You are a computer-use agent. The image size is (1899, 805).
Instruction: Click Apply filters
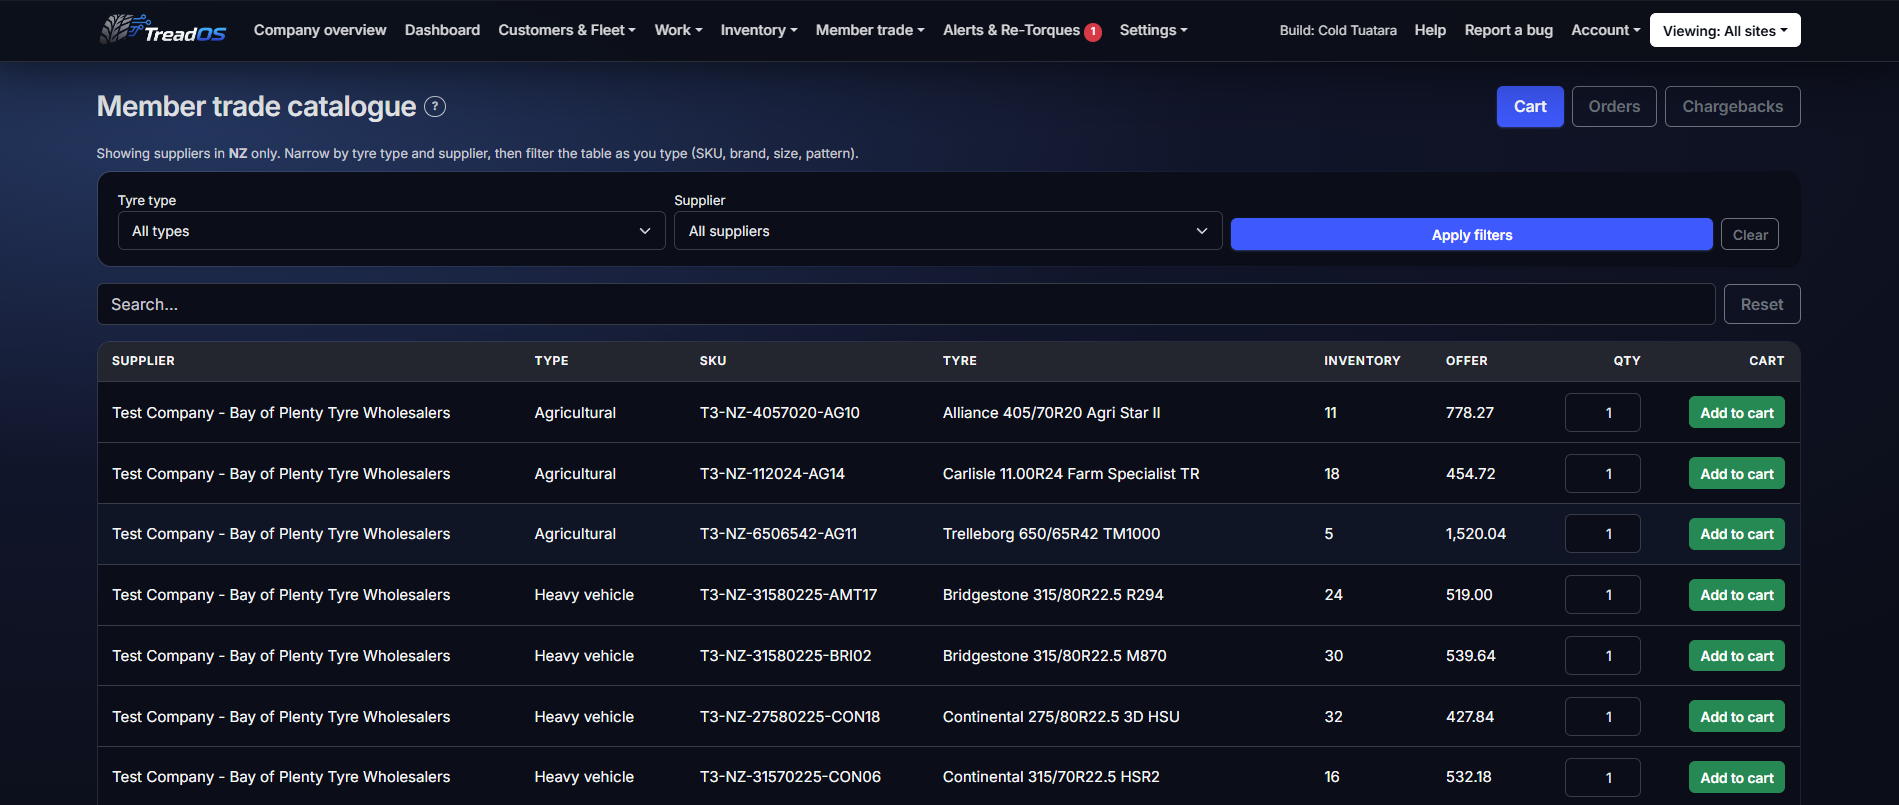coord(1471,235)
